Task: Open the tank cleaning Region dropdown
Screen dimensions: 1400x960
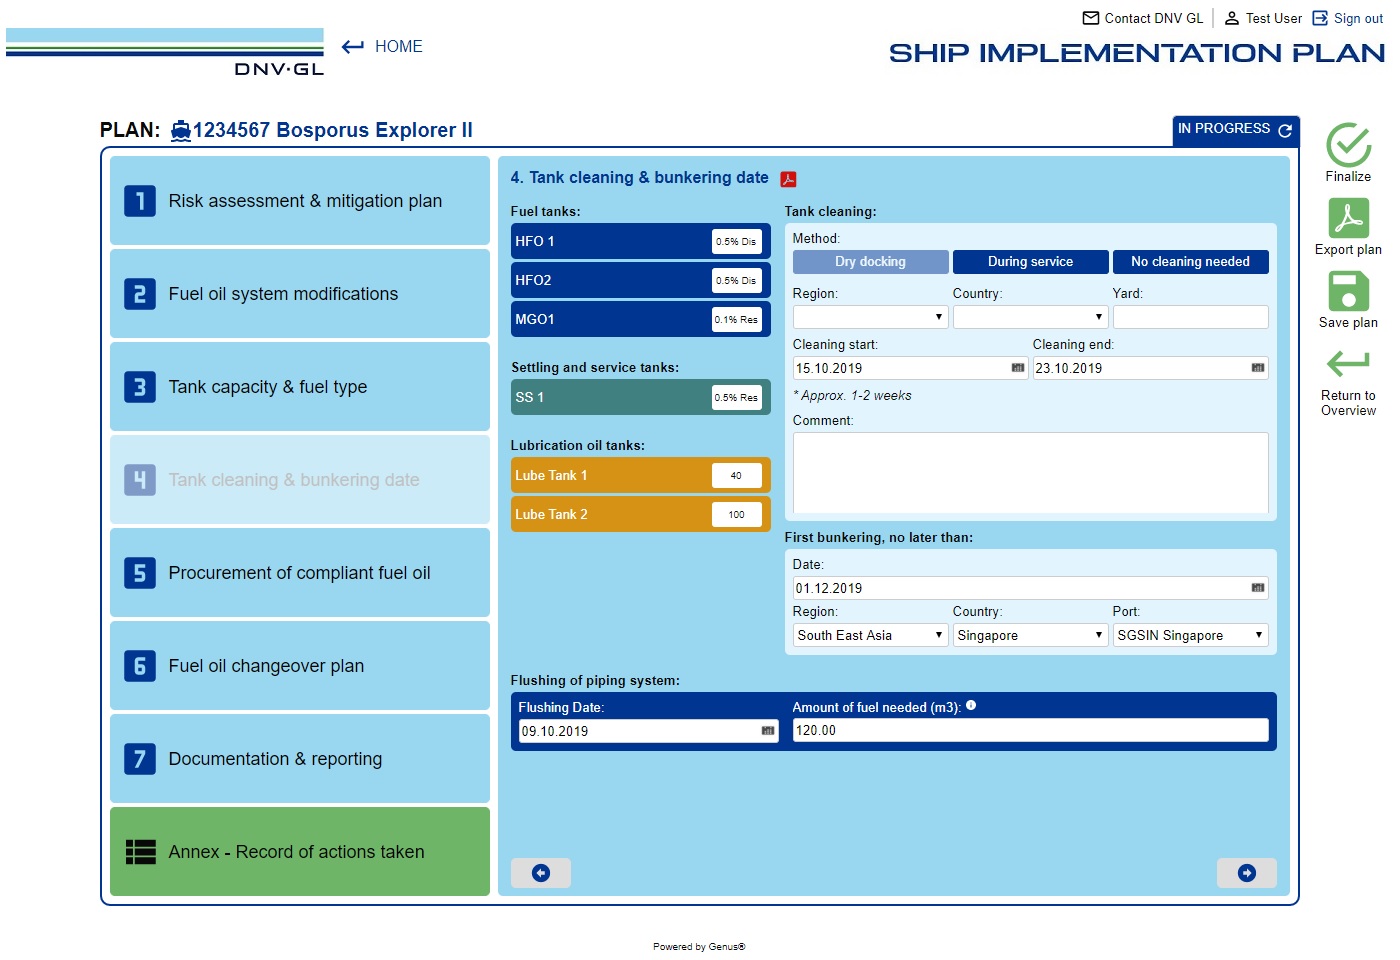Action: 869,316
